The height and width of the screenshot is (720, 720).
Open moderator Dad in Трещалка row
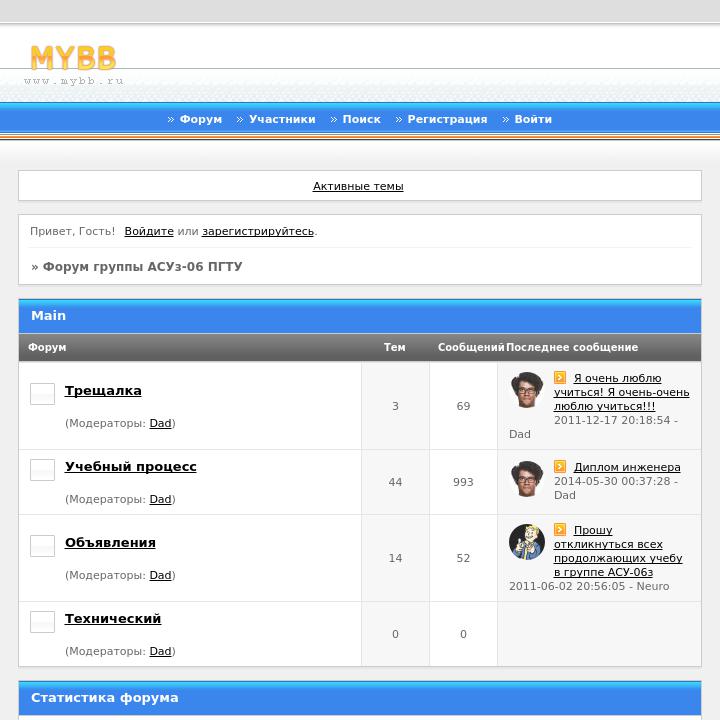click(160, 423)
